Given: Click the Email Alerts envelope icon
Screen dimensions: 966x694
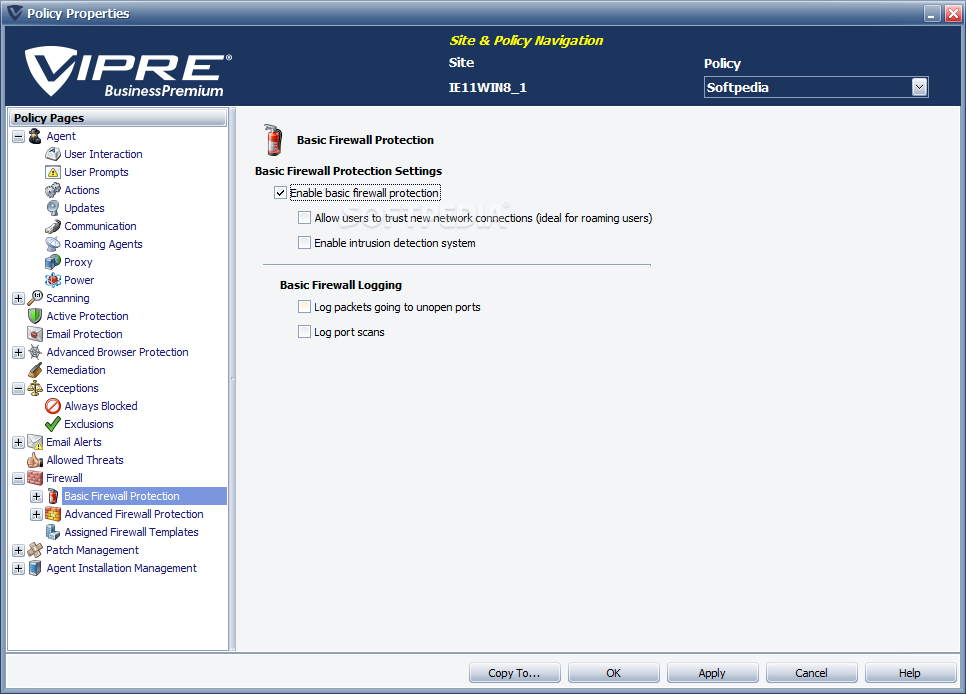Looking at the screenshot, I should pyautogui.click(x=35, y=442).
